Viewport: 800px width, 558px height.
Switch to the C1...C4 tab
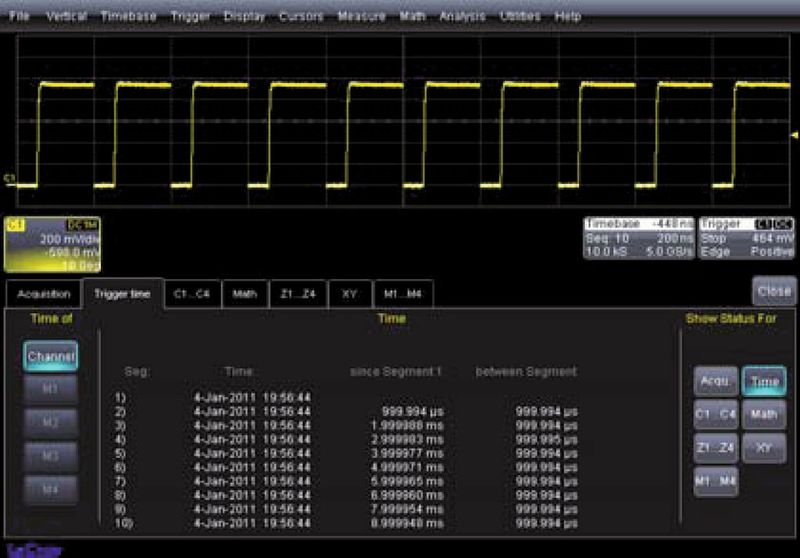[191, 294]
